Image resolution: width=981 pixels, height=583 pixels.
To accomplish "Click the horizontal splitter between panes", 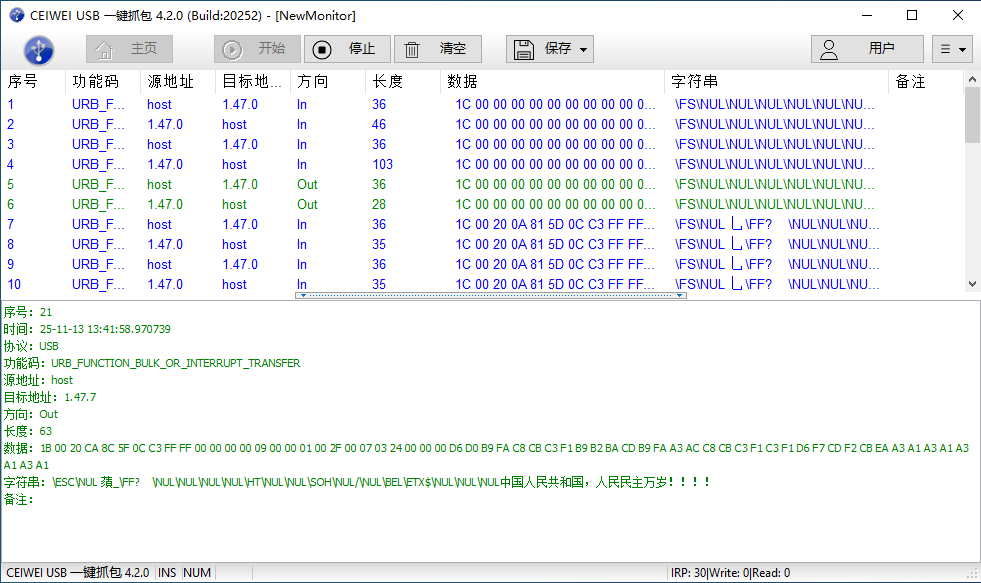I will (490, 296).
